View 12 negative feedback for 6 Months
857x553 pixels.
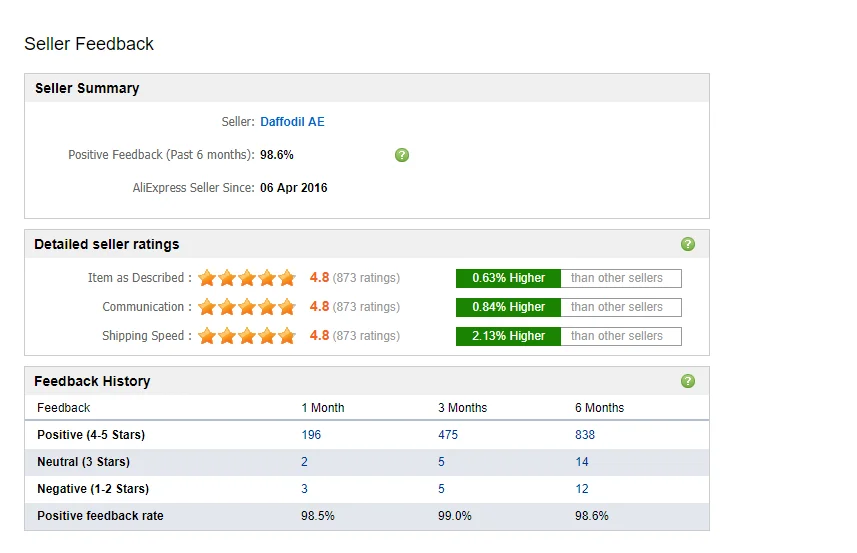pyautogui.click(x=582, y=489)
